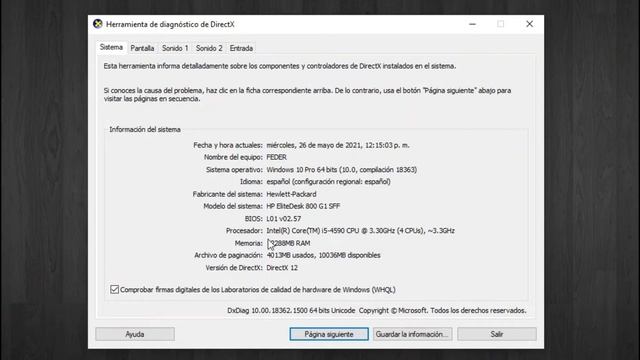This screenshot has width=640, height=360.
Task: Go to next page with Página siguiente
Action: (x=329, y=334)
